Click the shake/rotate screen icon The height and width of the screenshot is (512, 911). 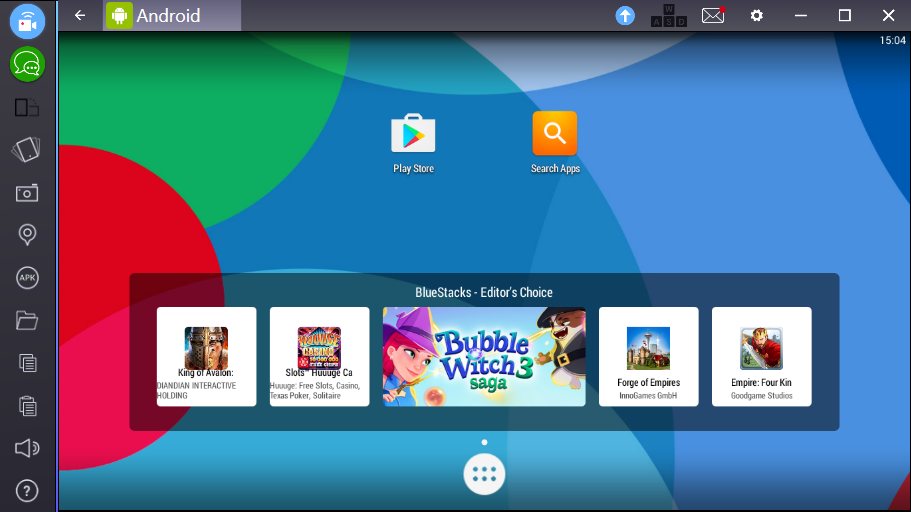coord(27,150)
